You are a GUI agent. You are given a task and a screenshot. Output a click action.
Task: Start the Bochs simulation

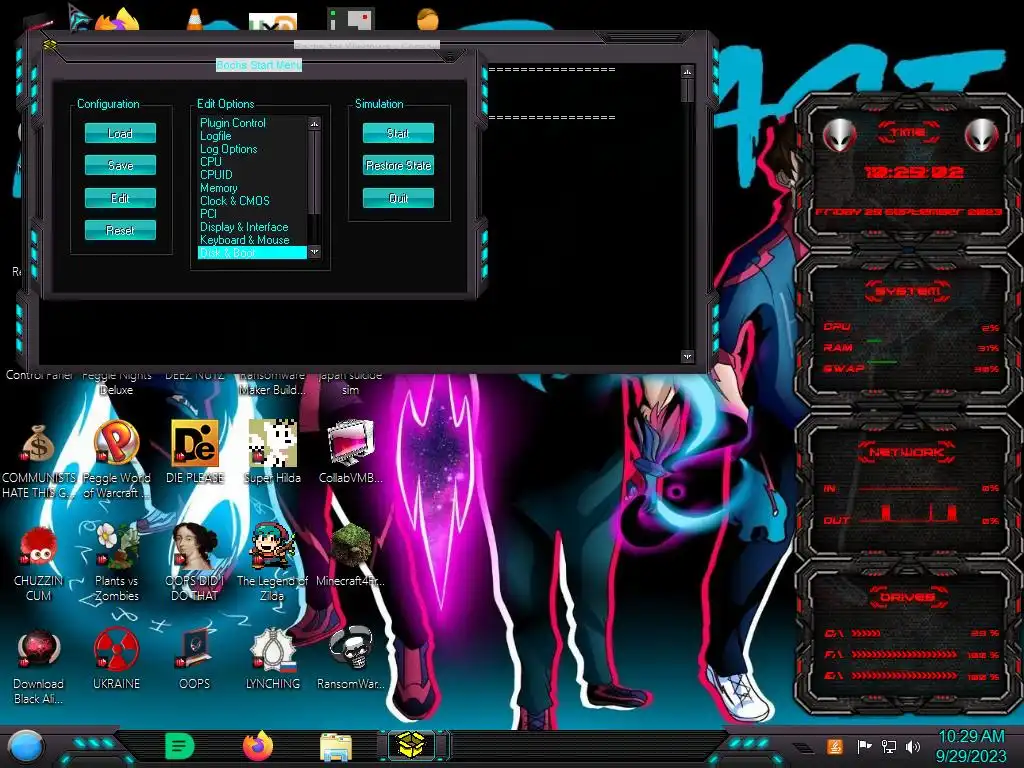click(x=398, y=133)
